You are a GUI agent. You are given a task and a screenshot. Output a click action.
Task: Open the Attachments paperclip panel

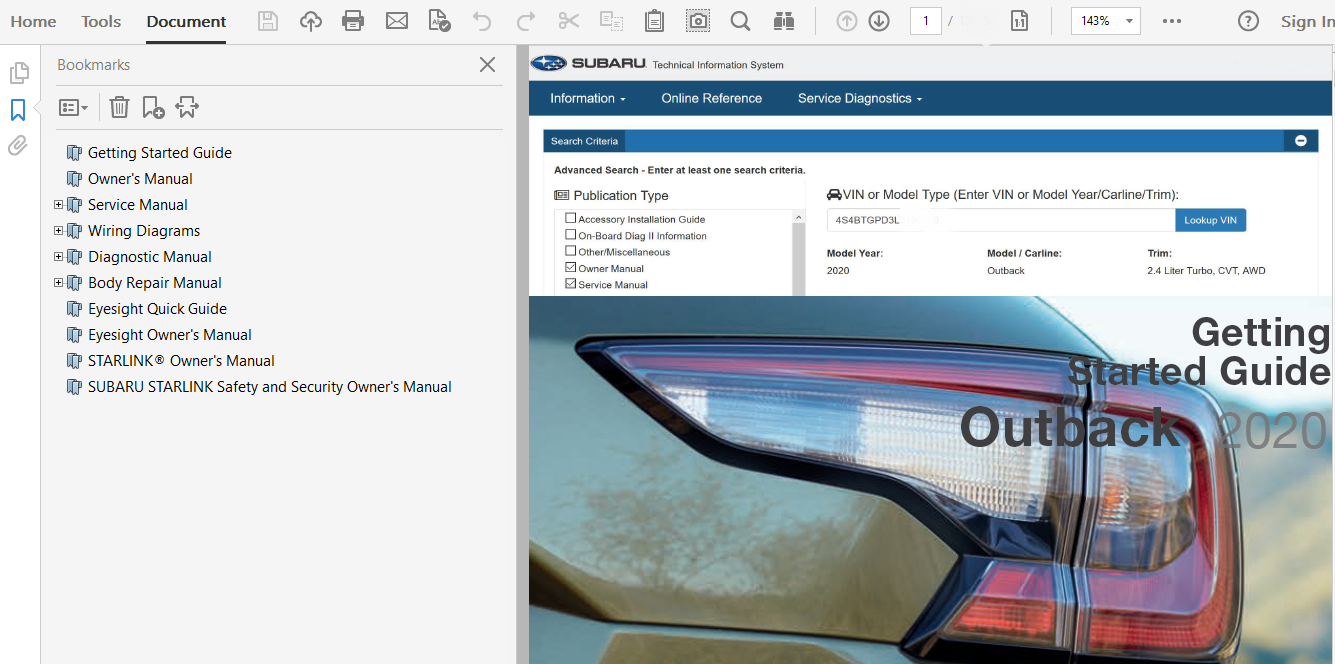(x=18, y=146)
